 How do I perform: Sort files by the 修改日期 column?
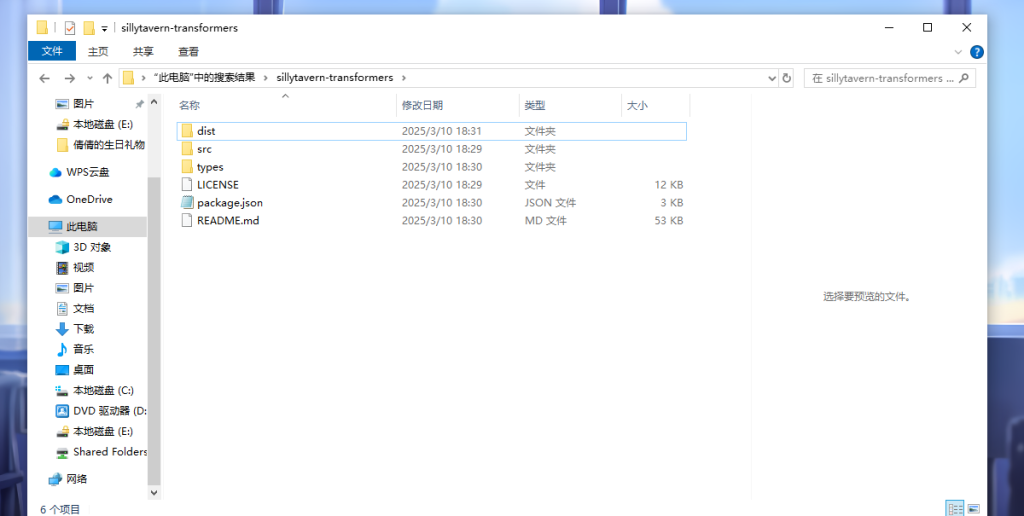click(x=422, y=105)
